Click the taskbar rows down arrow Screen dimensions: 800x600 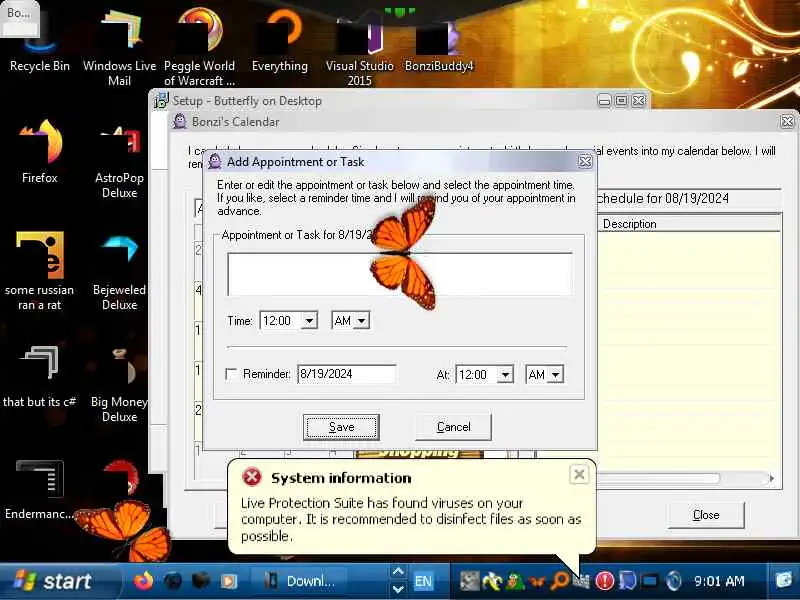tap(398, 589)
